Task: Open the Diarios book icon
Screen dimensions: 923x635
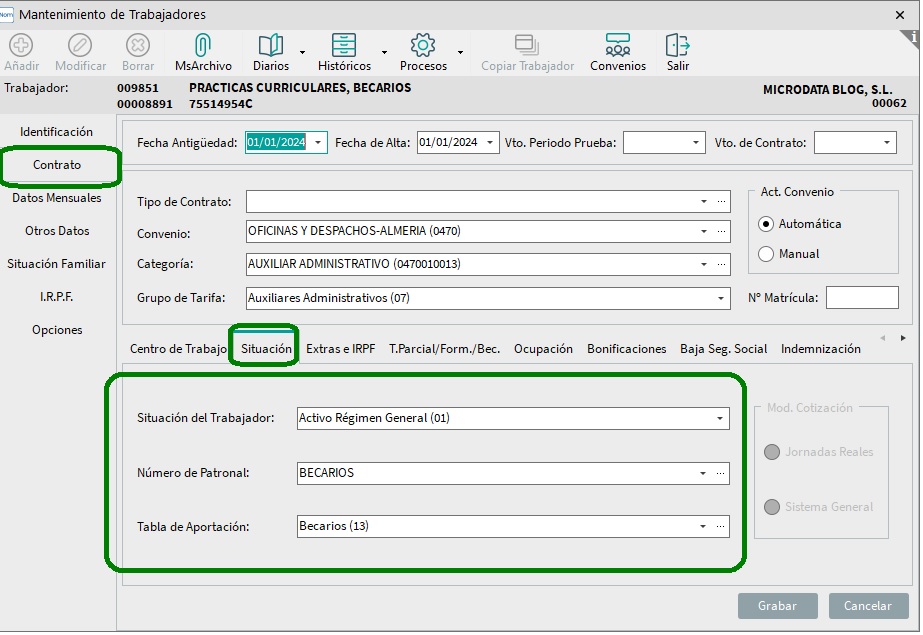Action: coord(271,46)
